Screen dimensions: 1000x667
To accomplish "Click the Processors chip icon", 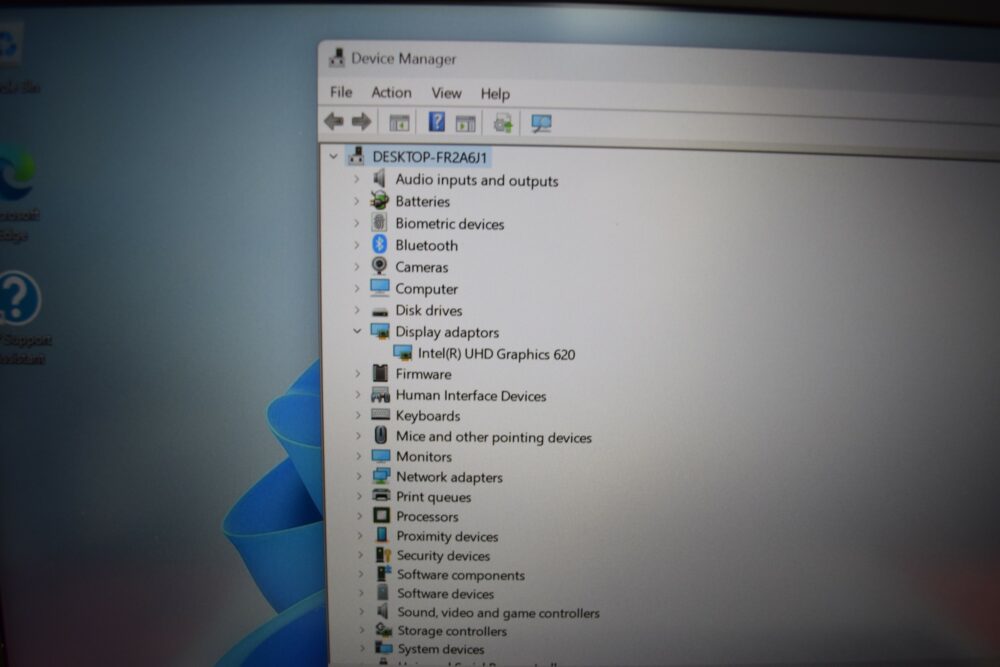I will [x=381, y=515].
